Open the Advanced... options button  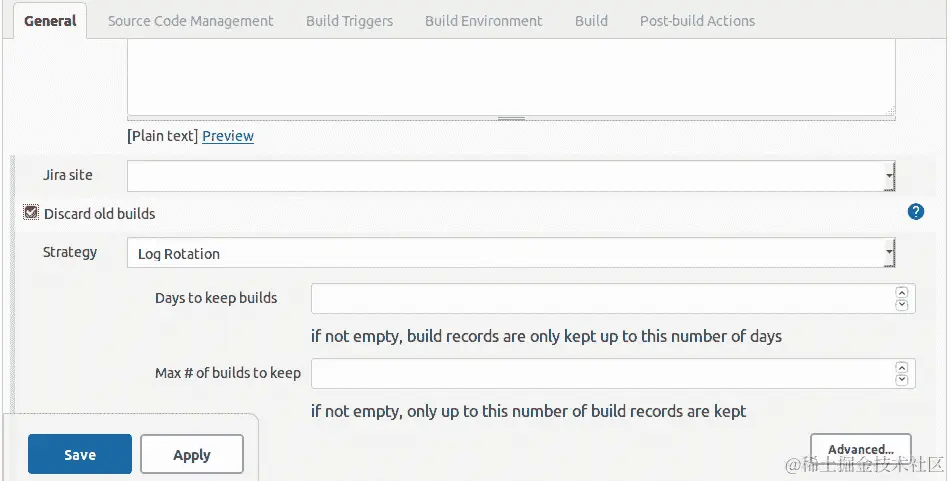861,449
